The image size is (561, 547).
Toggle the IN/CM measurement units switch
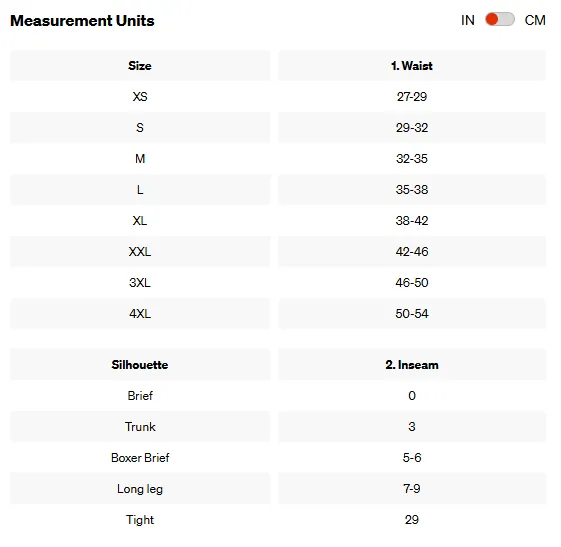tap(499, 20)
